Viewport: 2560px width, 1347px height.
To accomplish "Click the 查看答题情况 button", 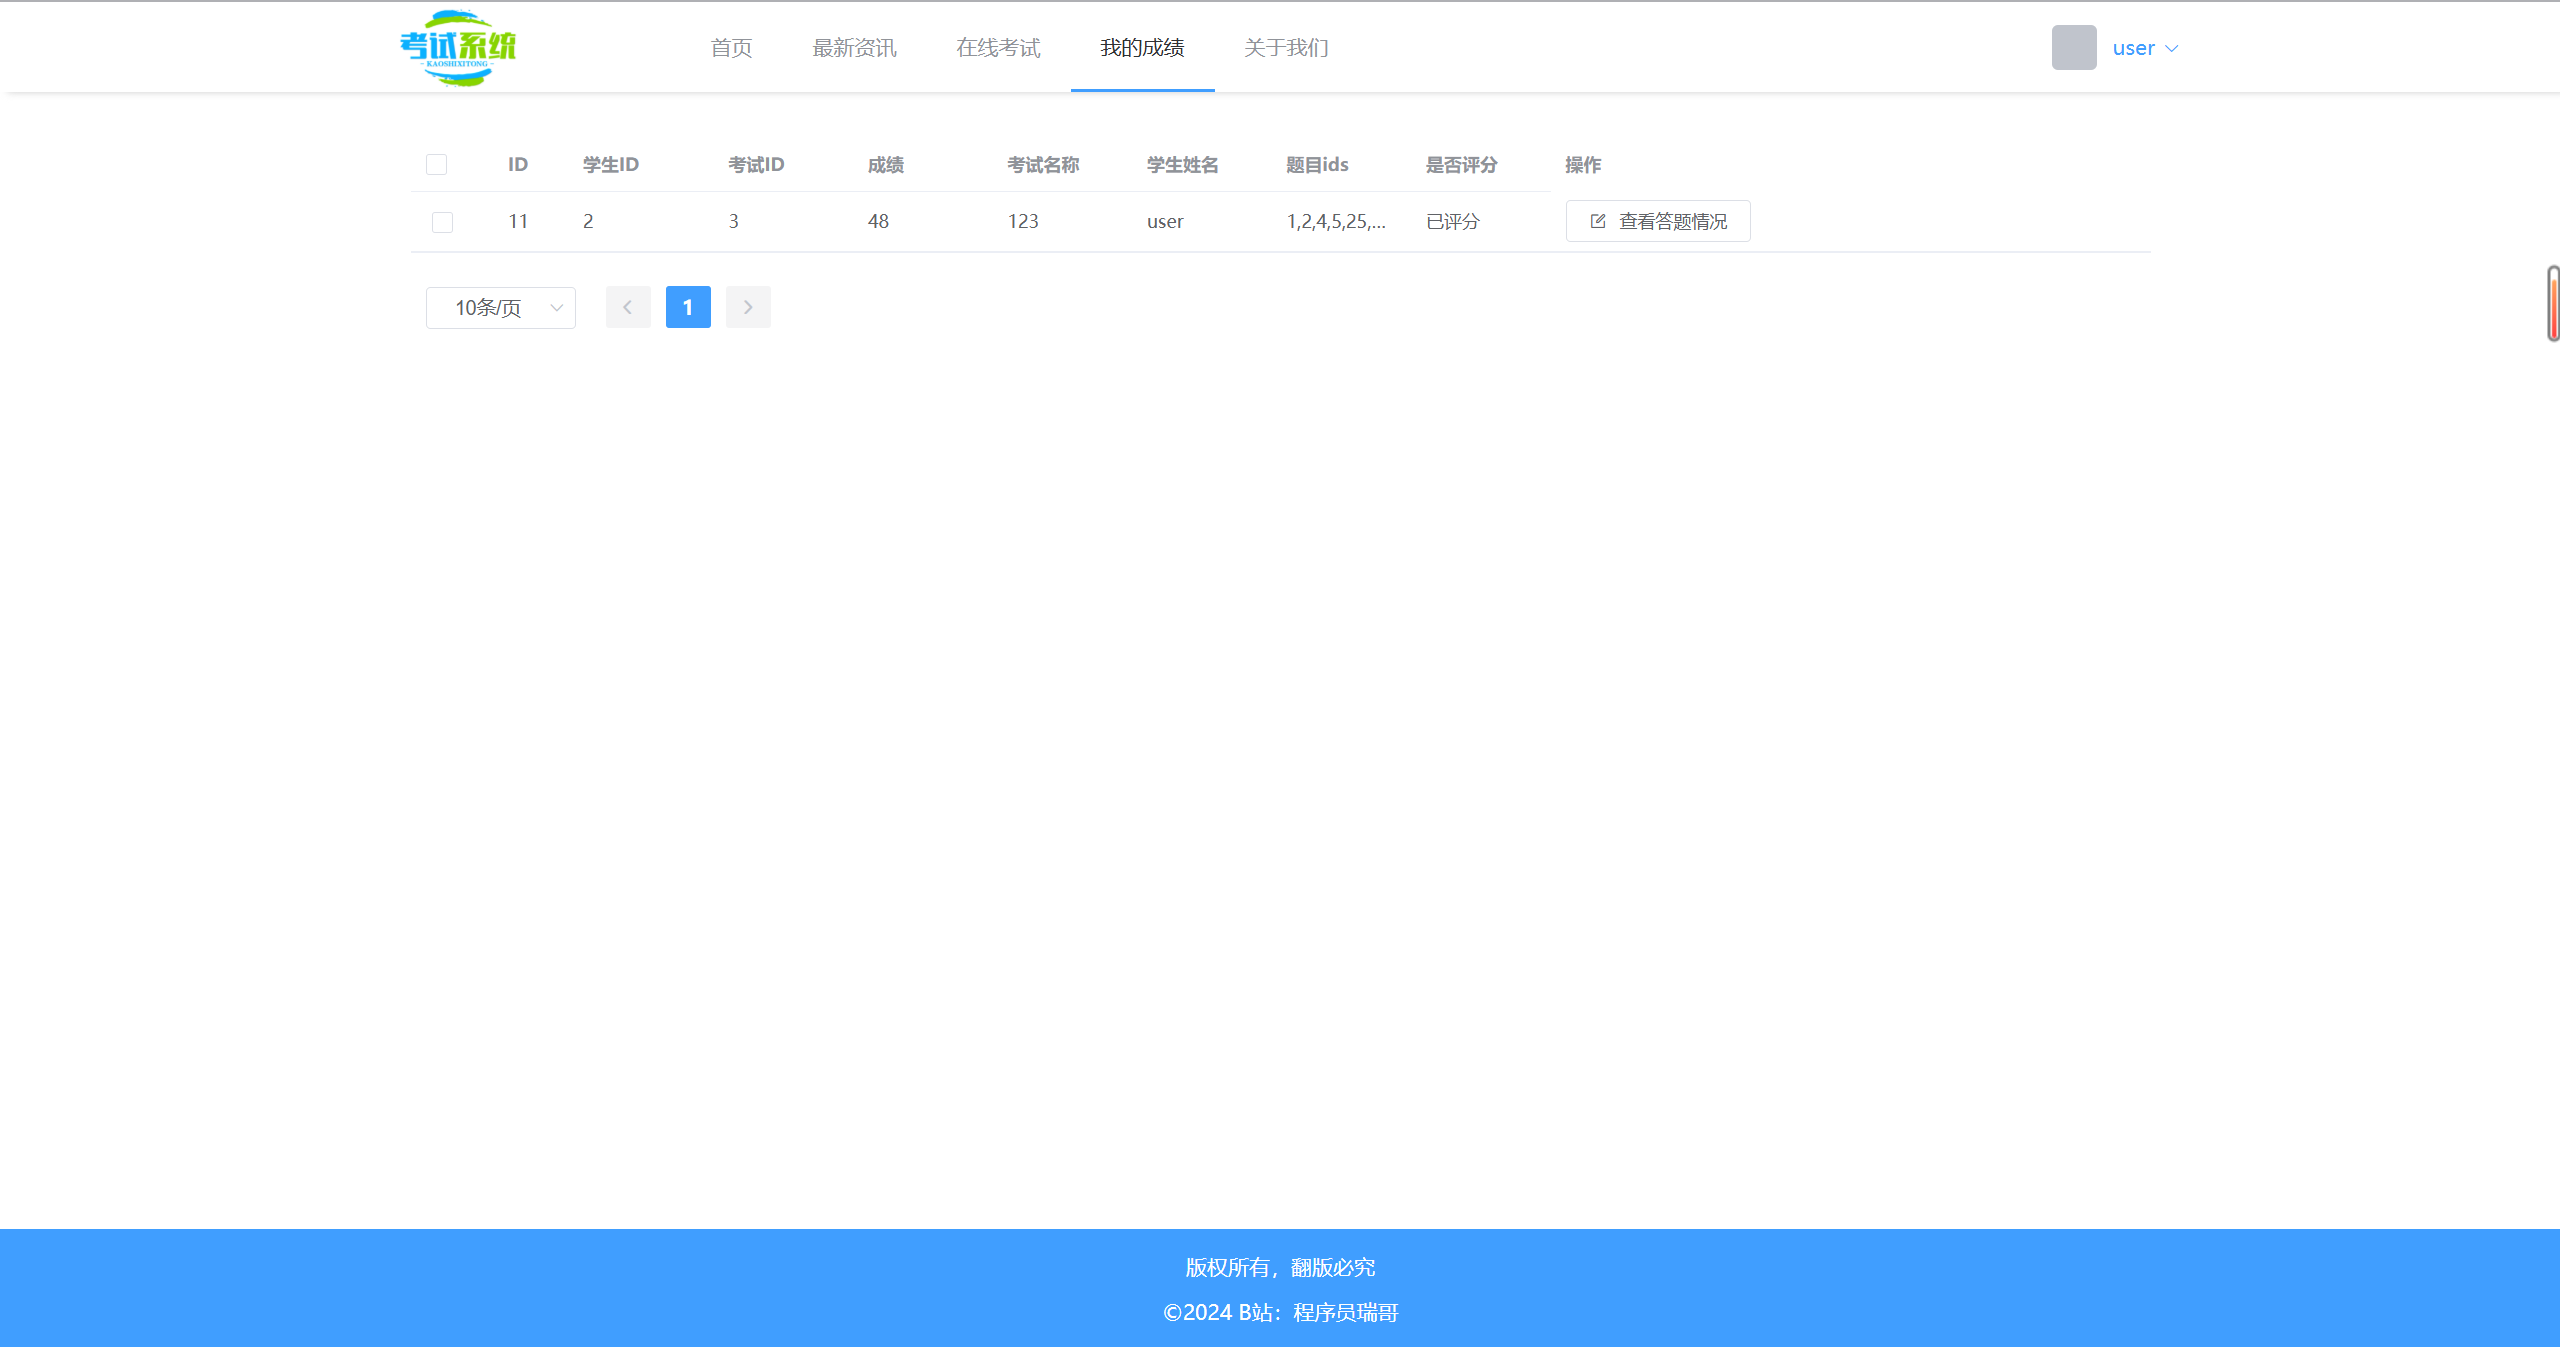I will (x=1658, y=221).
